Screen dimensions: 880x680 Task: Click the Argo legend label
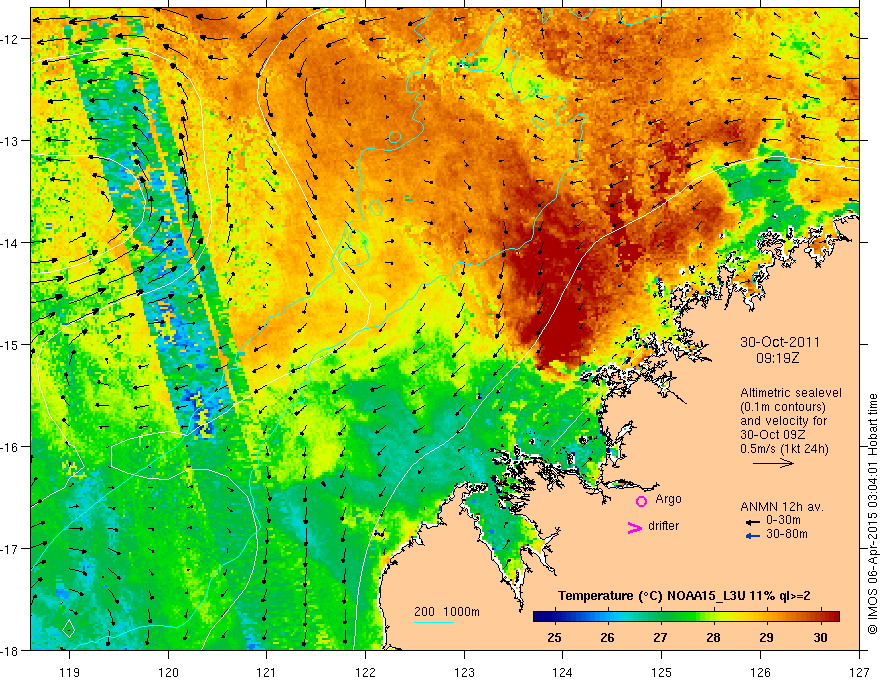click(x=668, y=499)
